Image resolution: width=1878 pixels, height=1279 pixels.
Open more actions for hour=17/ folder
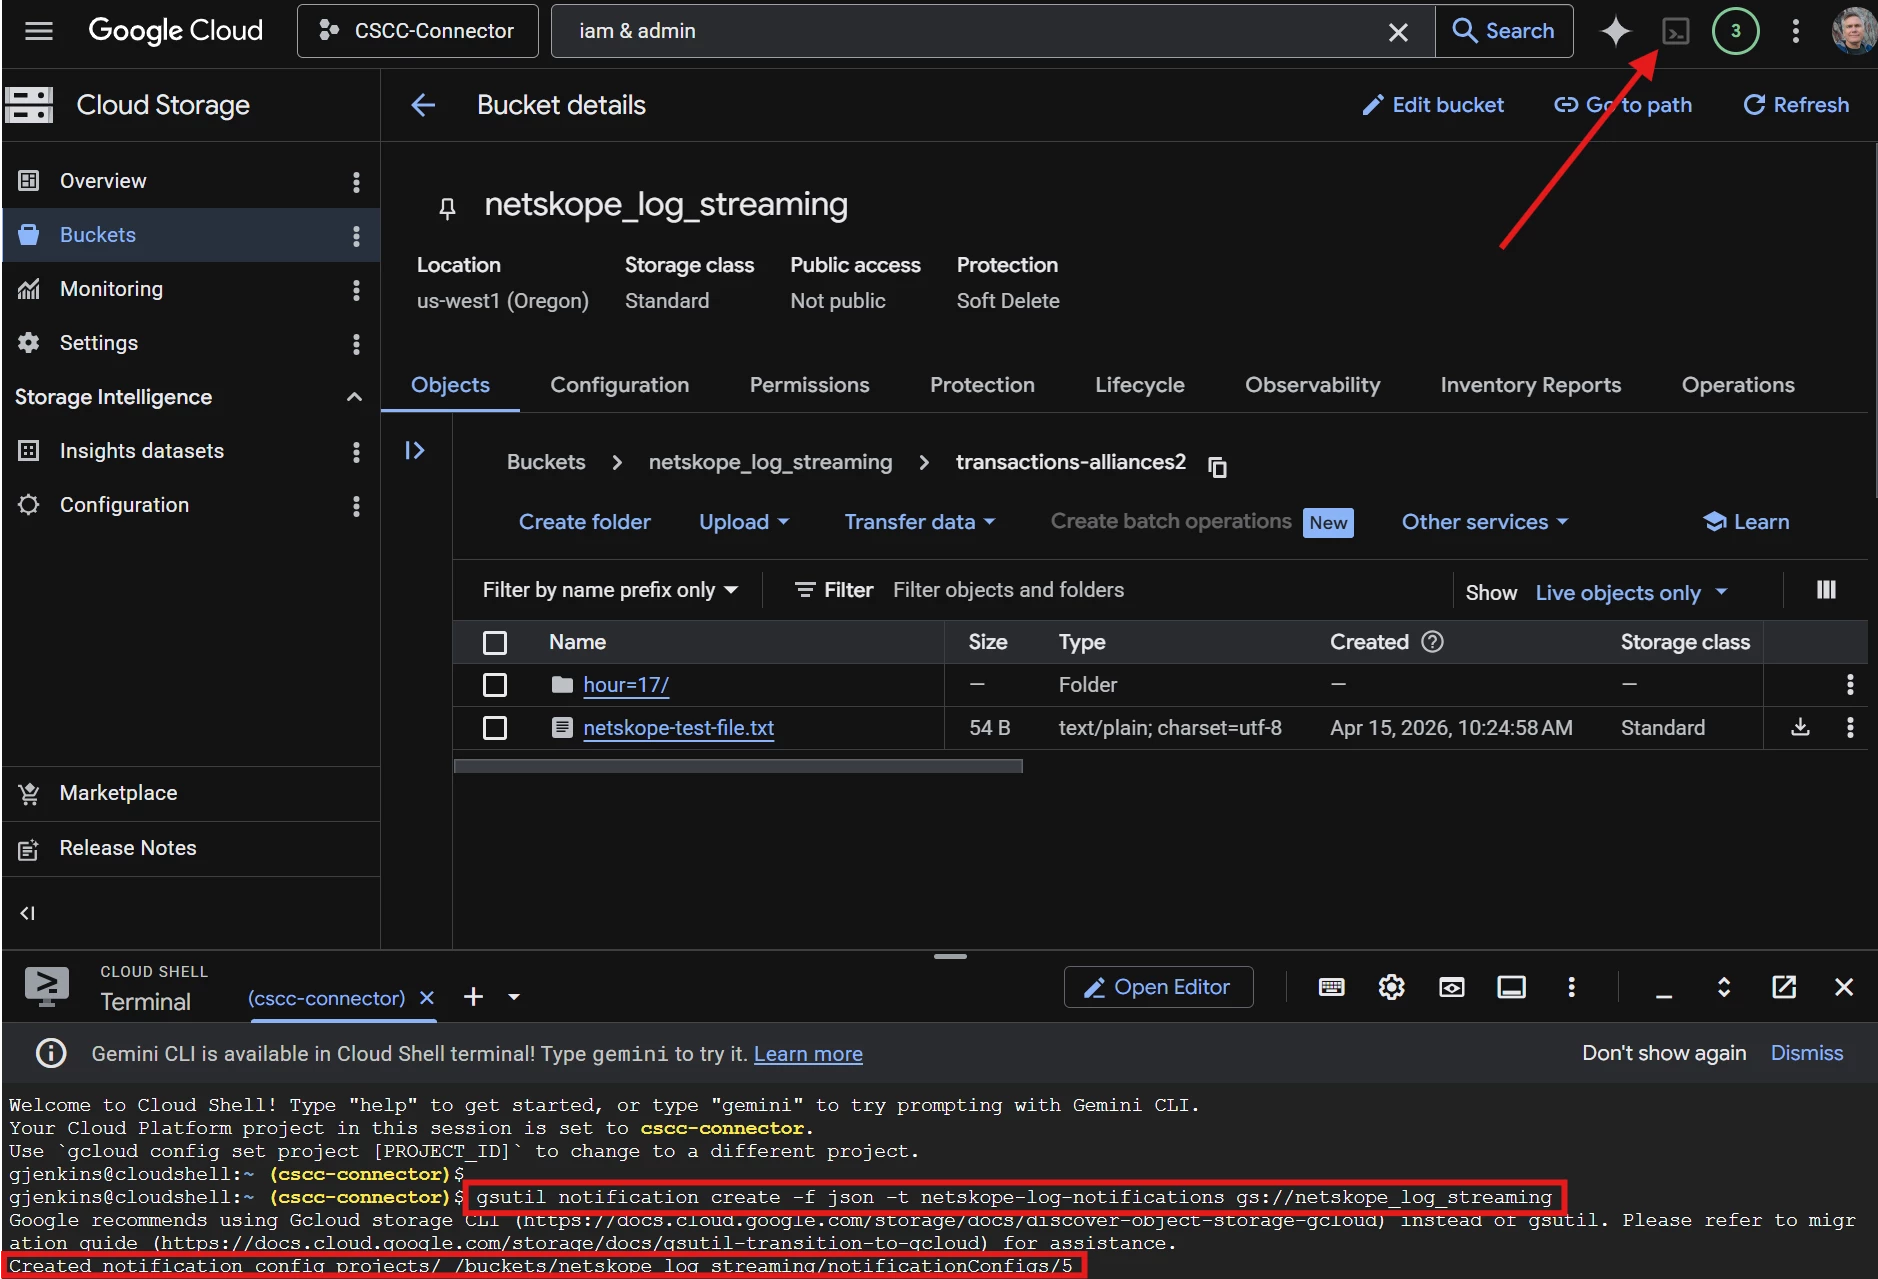click(1850, 685)
